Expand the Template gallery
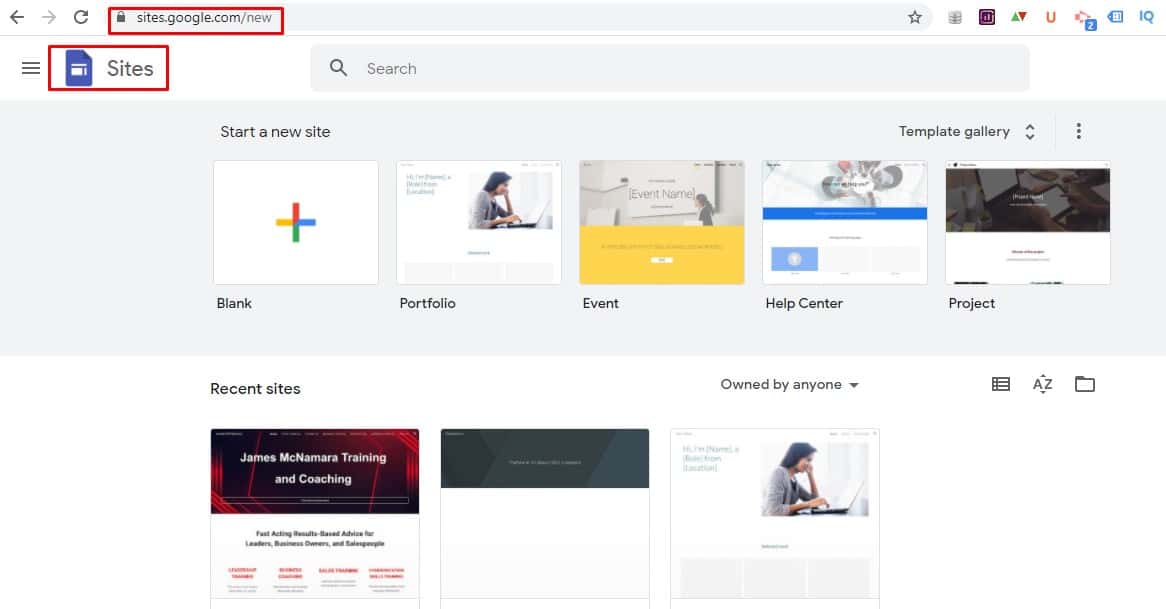 click(x=967, y=132)
